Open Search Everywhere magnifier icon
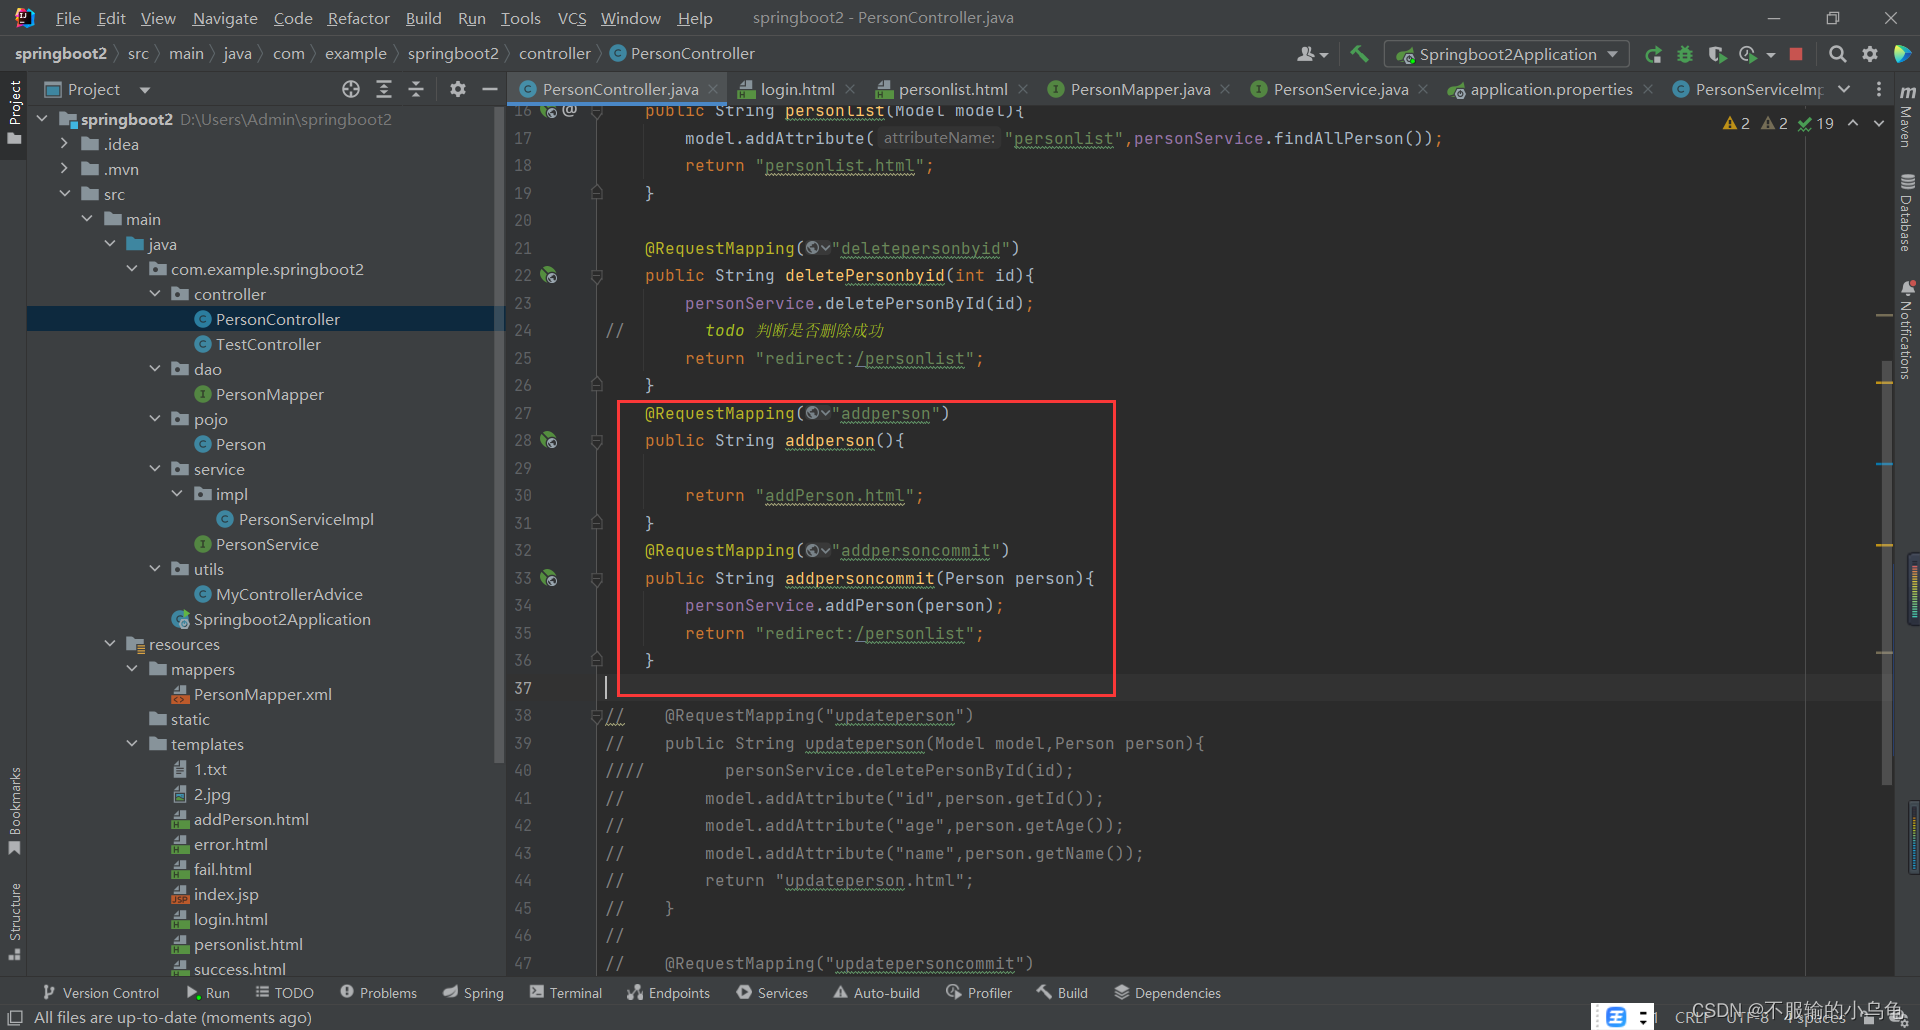Screen dimensions: 1920x1030 click(1837, 54)
